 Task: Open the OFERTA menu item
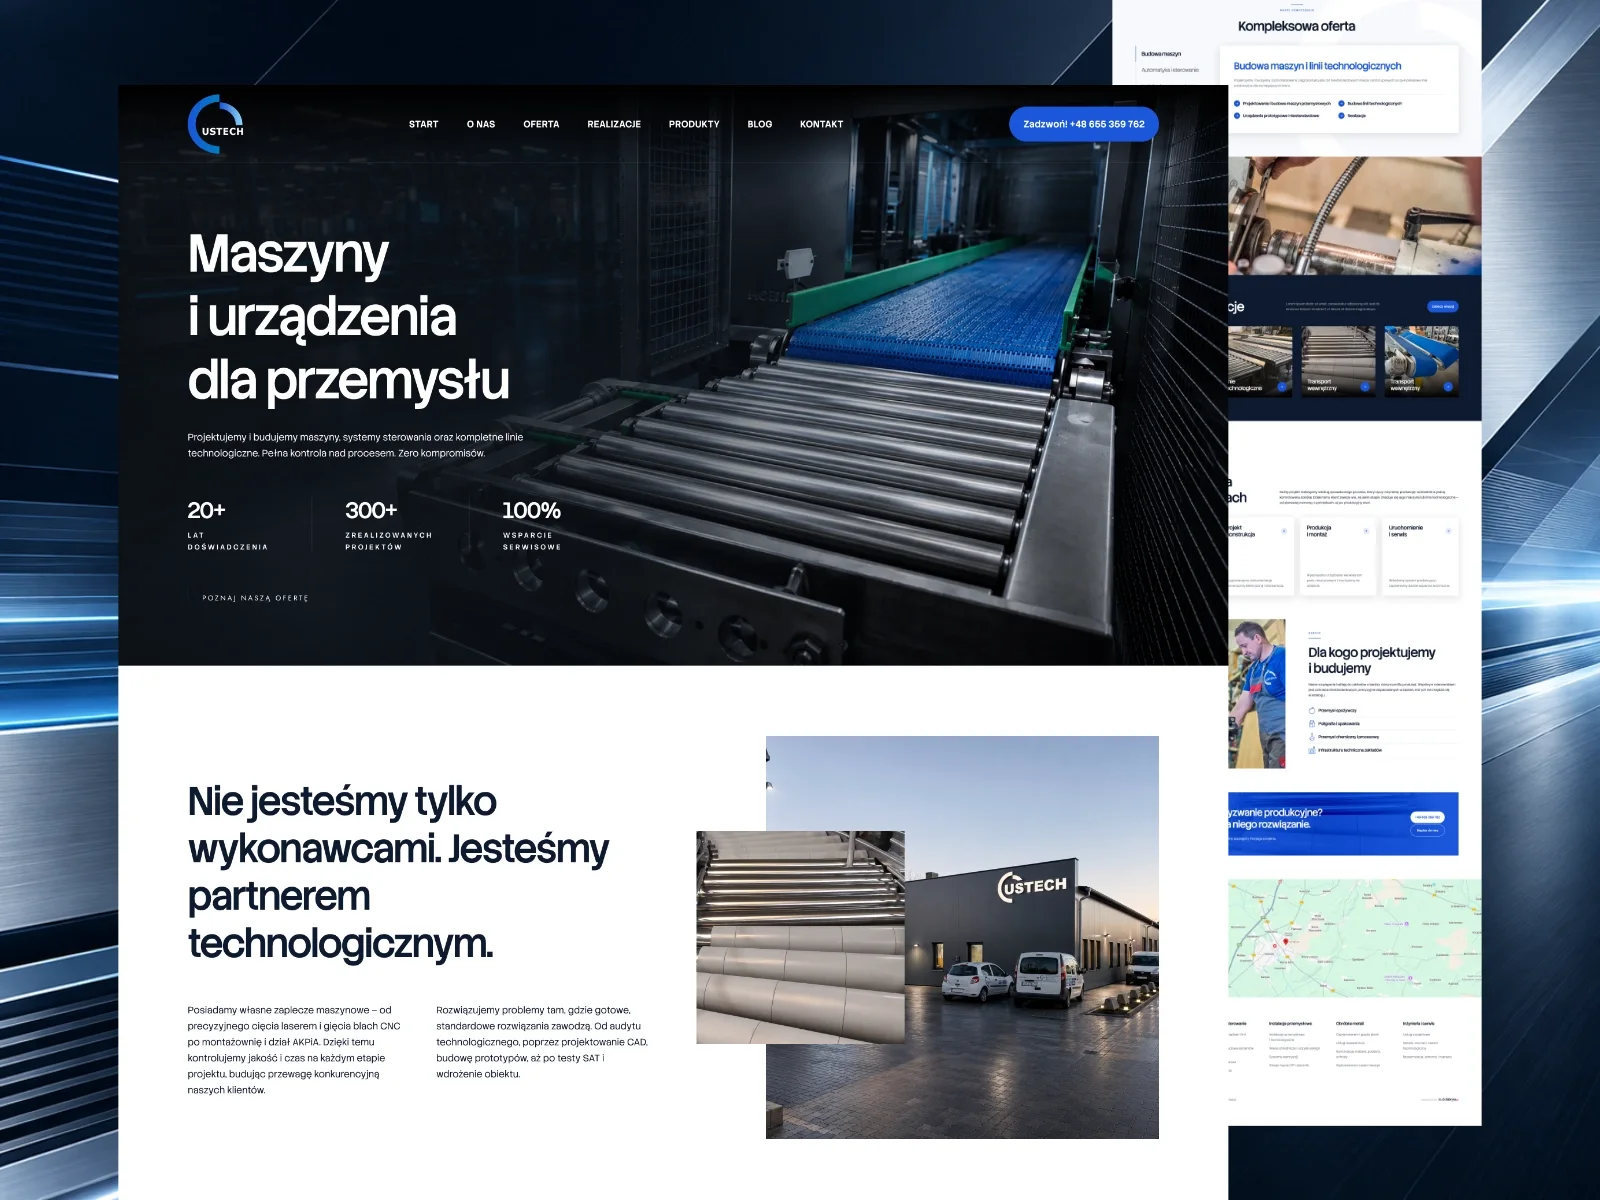[x=541, y=124]
